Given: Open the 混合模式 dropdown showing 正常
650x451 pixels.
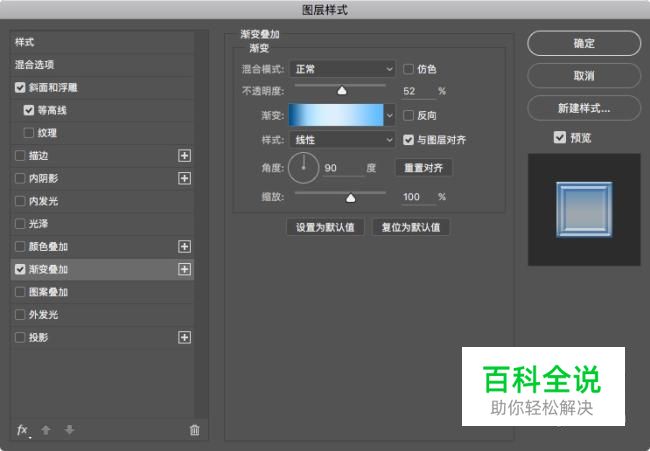Looking at the screenshot, I should [342, 69].
